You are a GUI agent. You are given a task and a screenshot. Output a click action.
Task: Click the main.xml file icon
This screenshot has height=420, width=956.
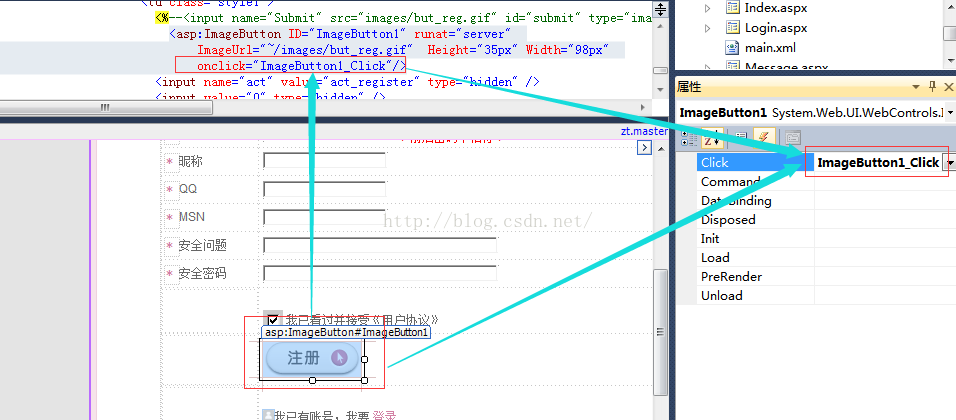[x=732, y=48]
